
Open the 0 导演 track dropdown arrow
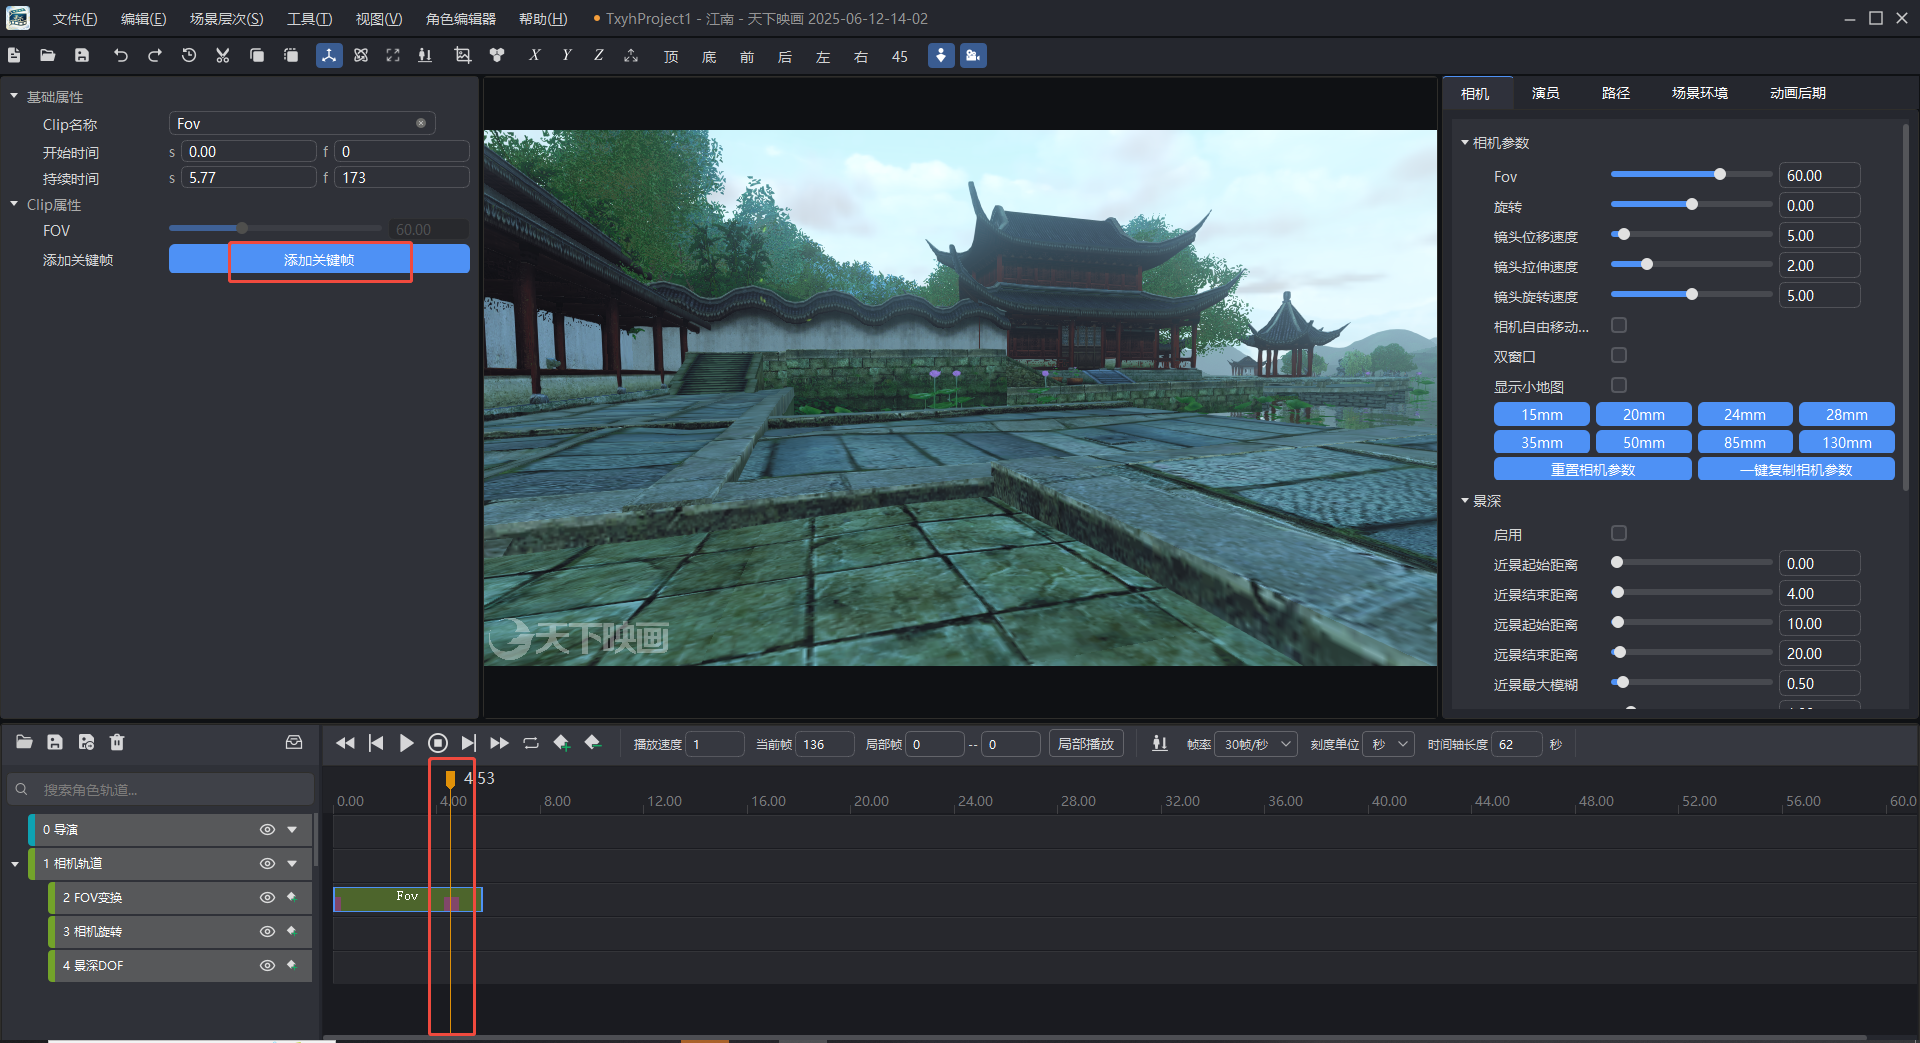pos(292,829)
